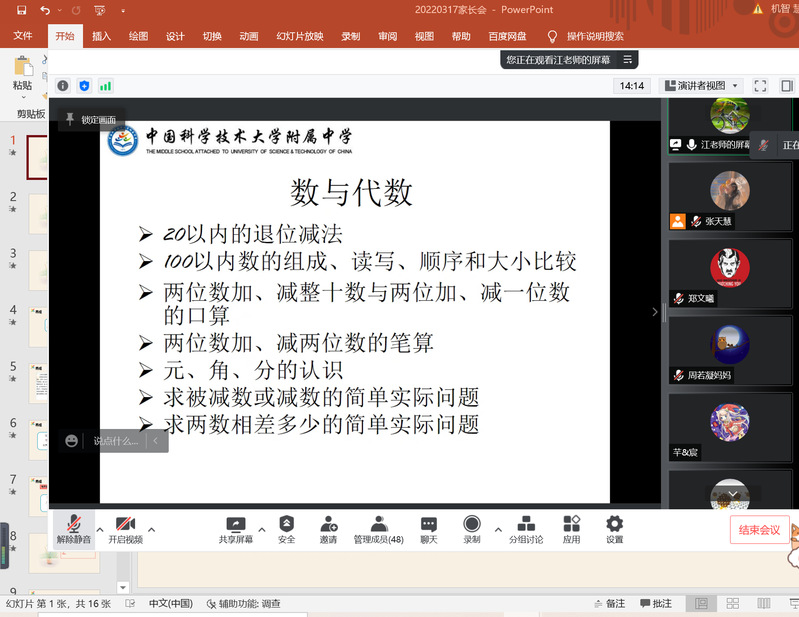
Task: Unmute microphone with 解除静音 button
Action: click(73, 529)
